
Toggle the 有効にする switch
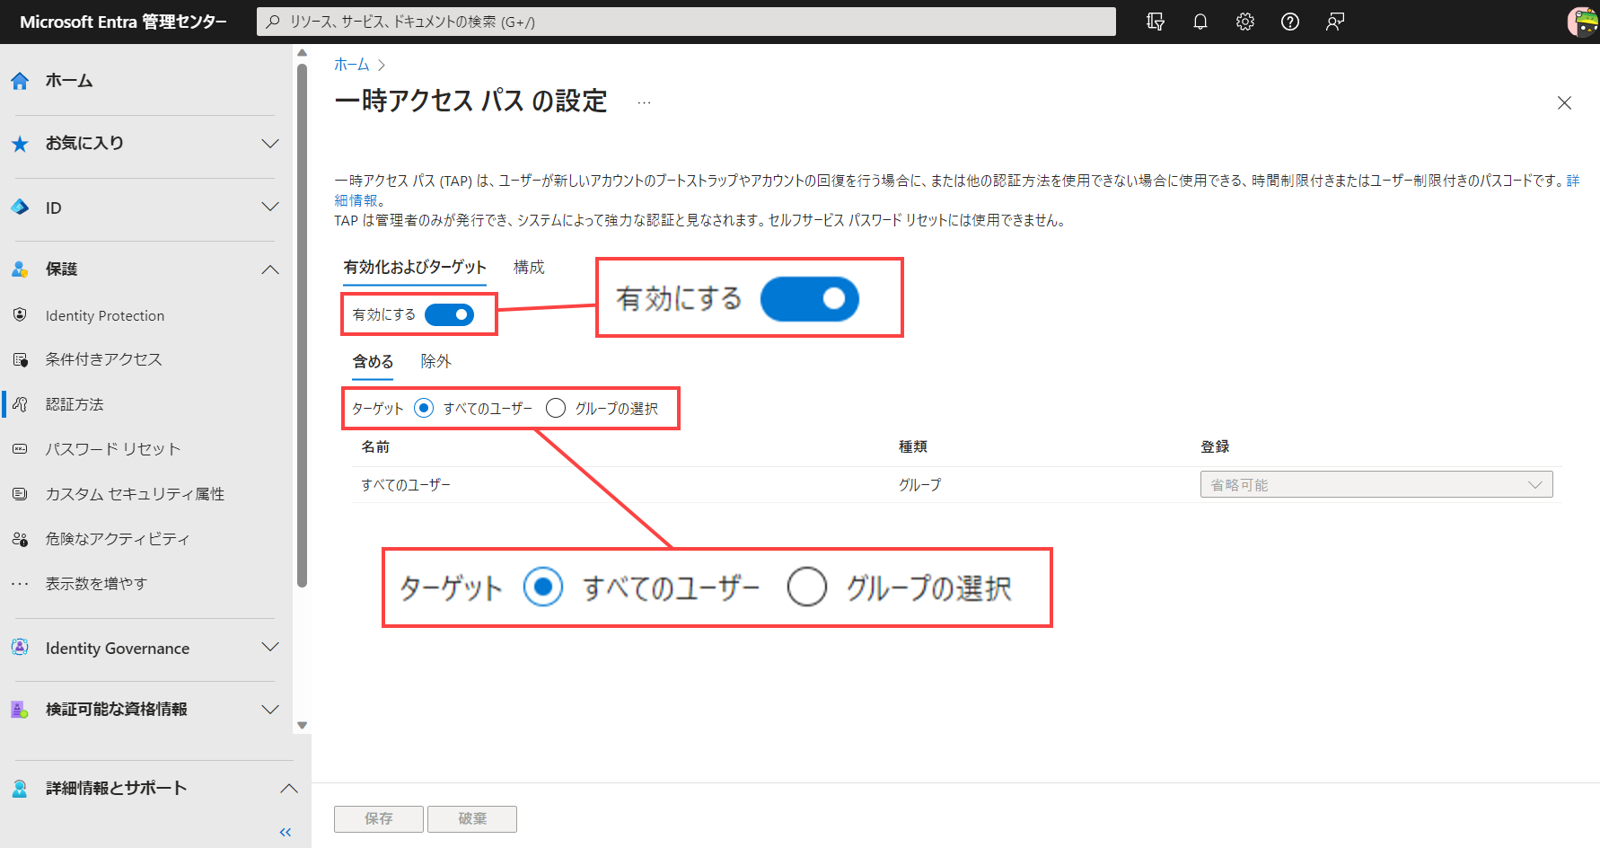point(449,315)
